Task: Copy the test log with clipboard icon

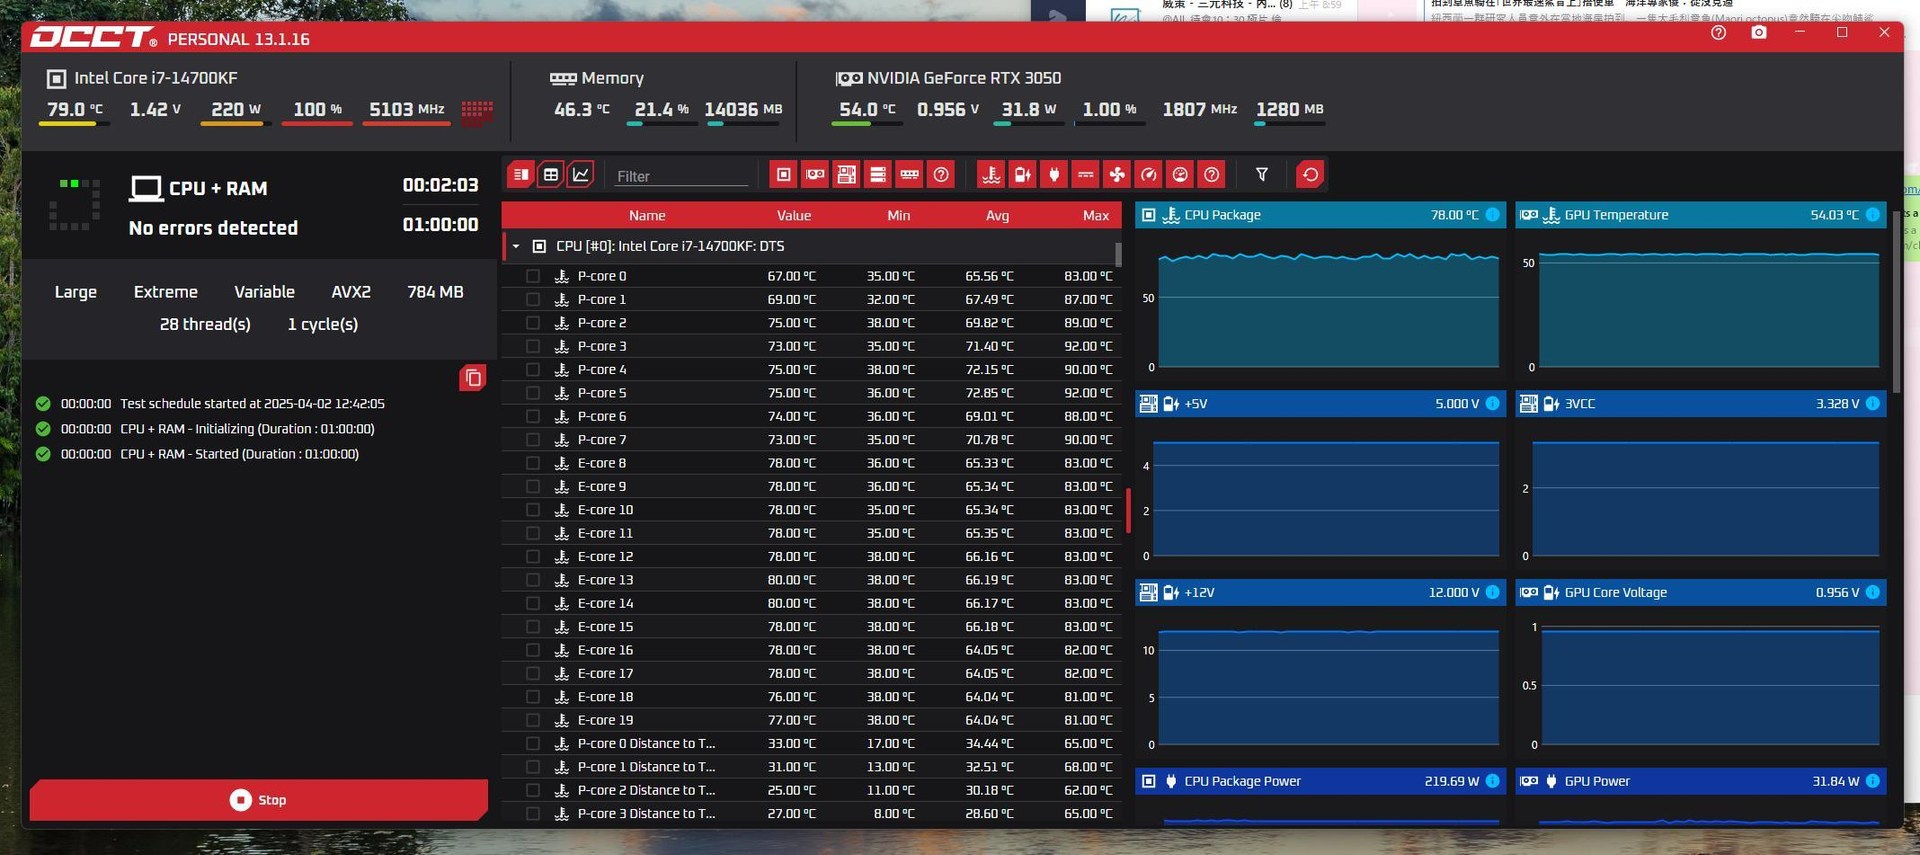Action: tap(473, 378)
